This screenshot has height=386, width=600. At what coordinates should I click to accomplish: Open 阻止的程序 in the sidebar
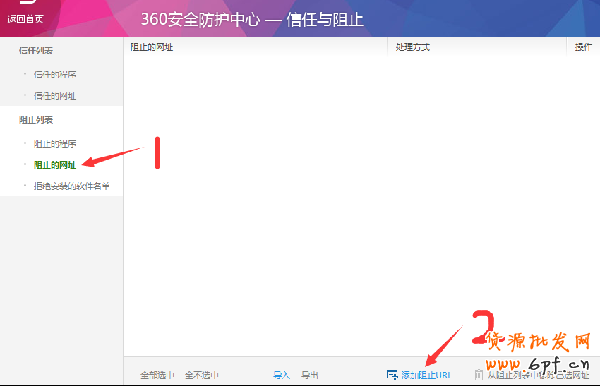[55, 144]
